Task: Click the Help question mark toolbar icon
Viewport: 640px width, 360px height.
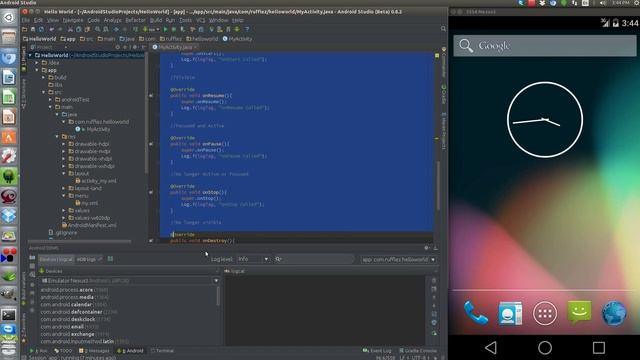Action: pyautogui.click(x=247, y=29)
